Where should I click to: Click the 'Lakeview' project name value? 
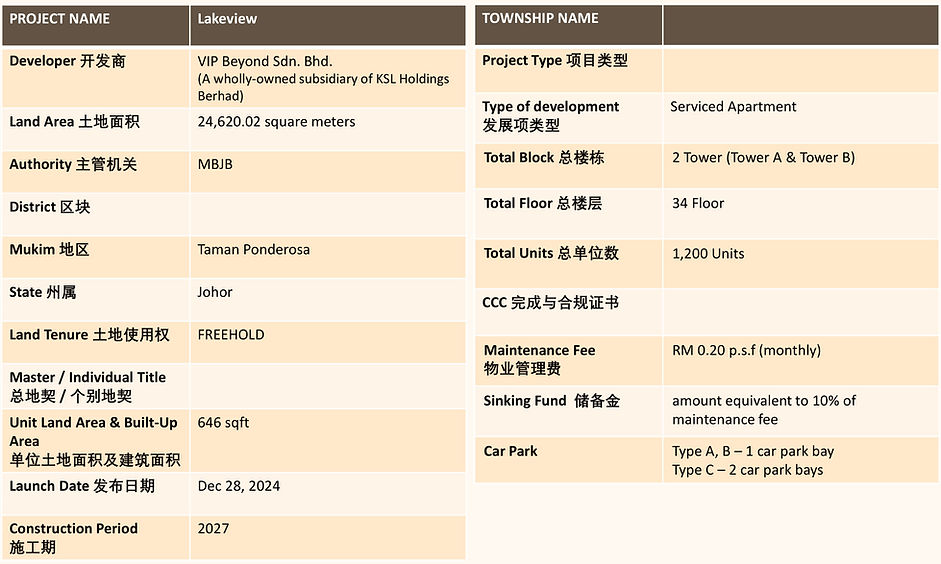[227, 19]
